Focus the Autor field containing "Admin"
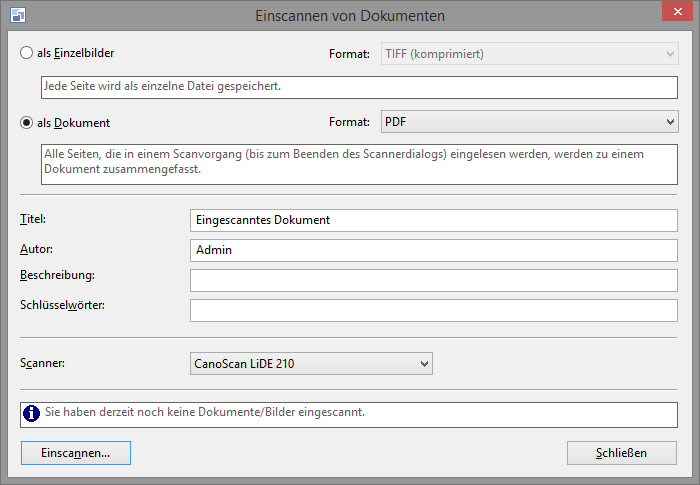Screen dimensions: 700x485 433,250
